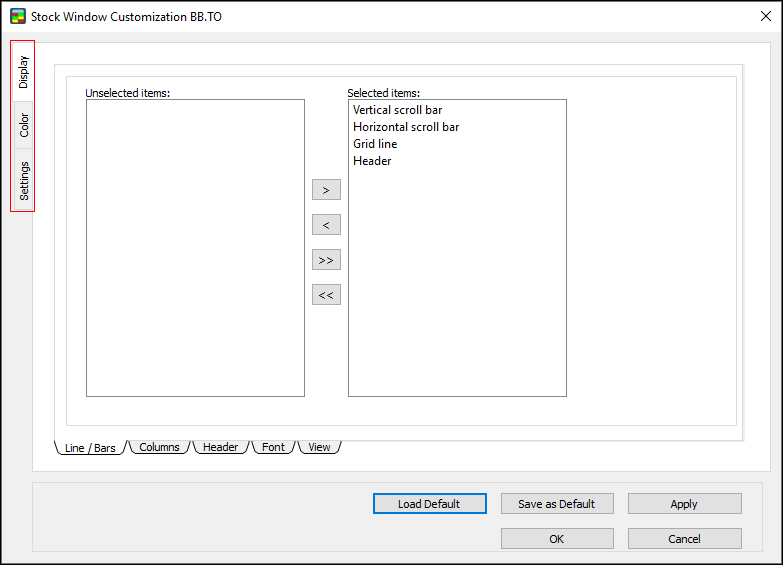783x565 pixels.
Task: Click the double right arrow move-all button
Action: pyautogui.click(x=326, y=260)
